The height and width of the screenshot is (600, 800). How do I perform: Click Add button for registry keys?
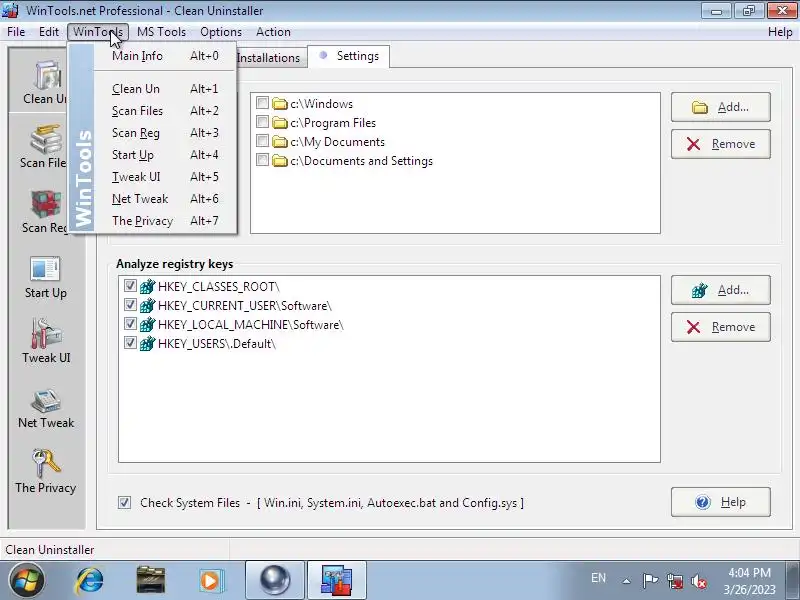click(x=720, y=290)
